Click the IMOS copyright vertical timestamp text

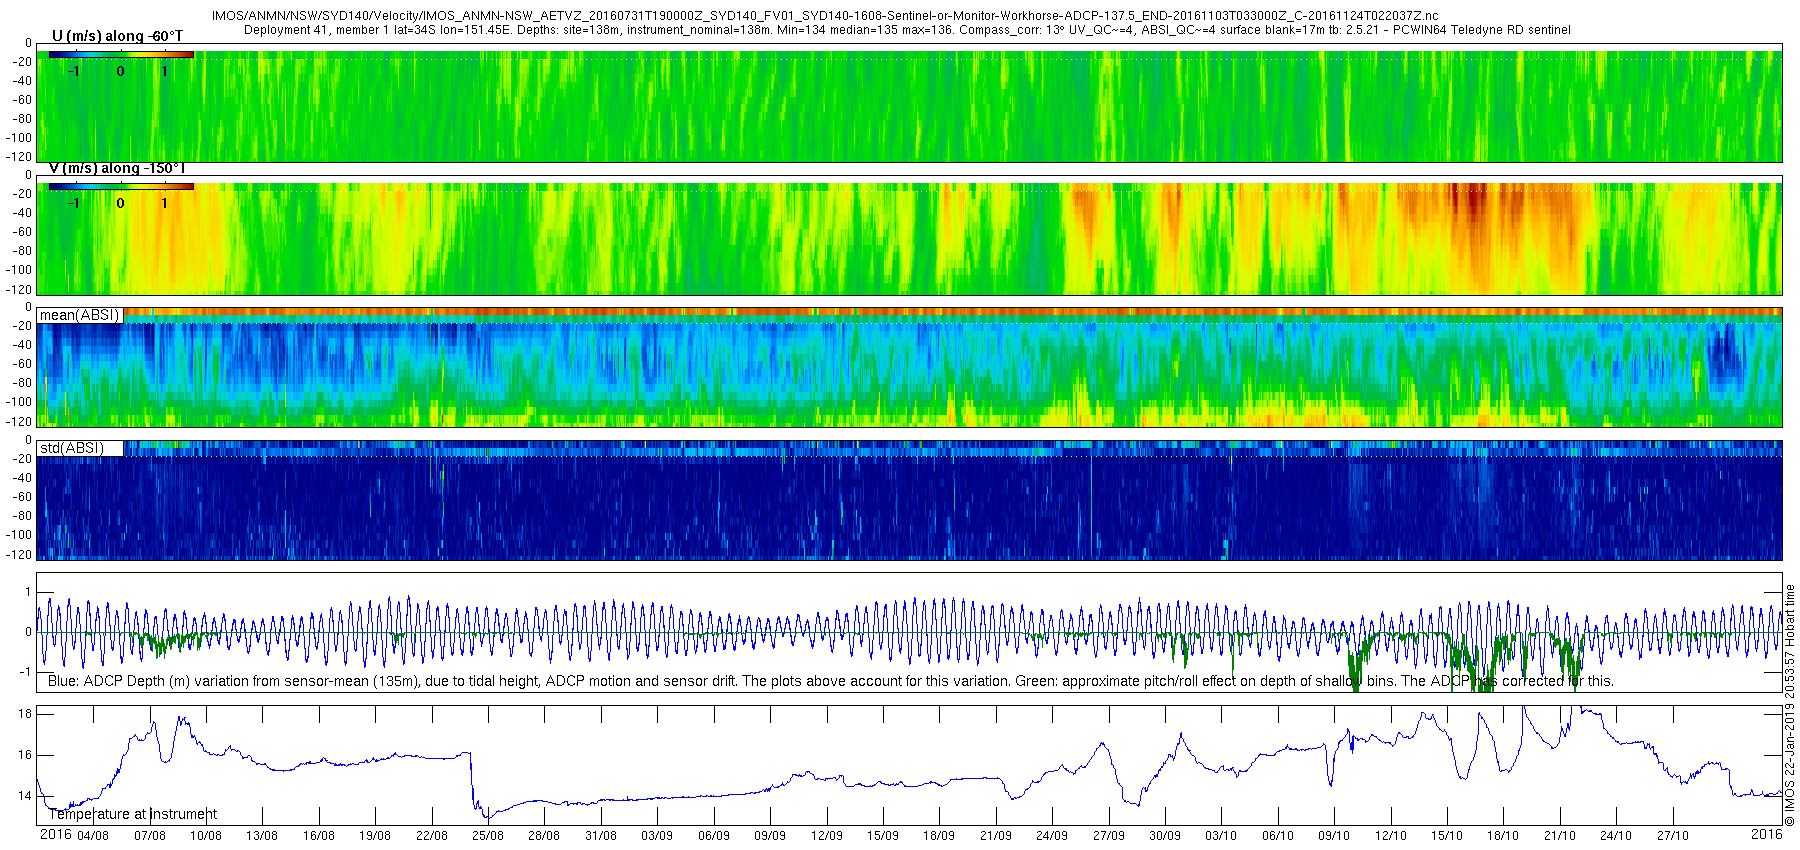[x=1791, y=704]
